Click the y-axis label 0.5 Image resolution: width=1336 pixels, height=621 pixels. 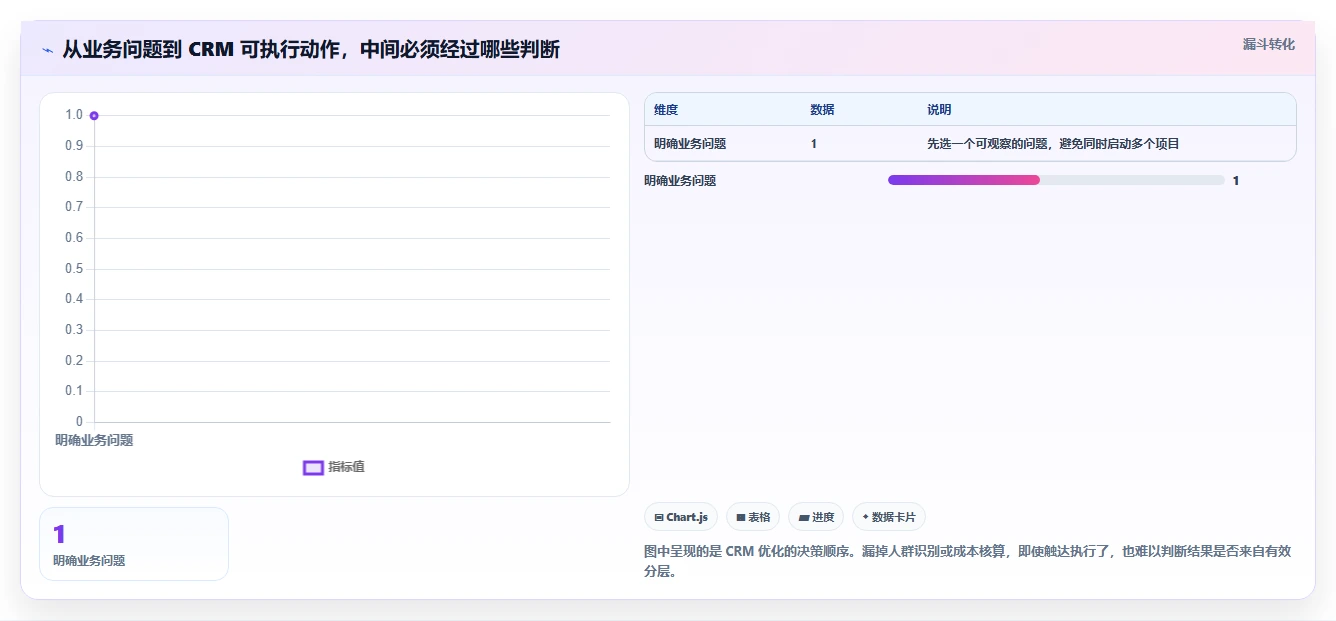74,269
